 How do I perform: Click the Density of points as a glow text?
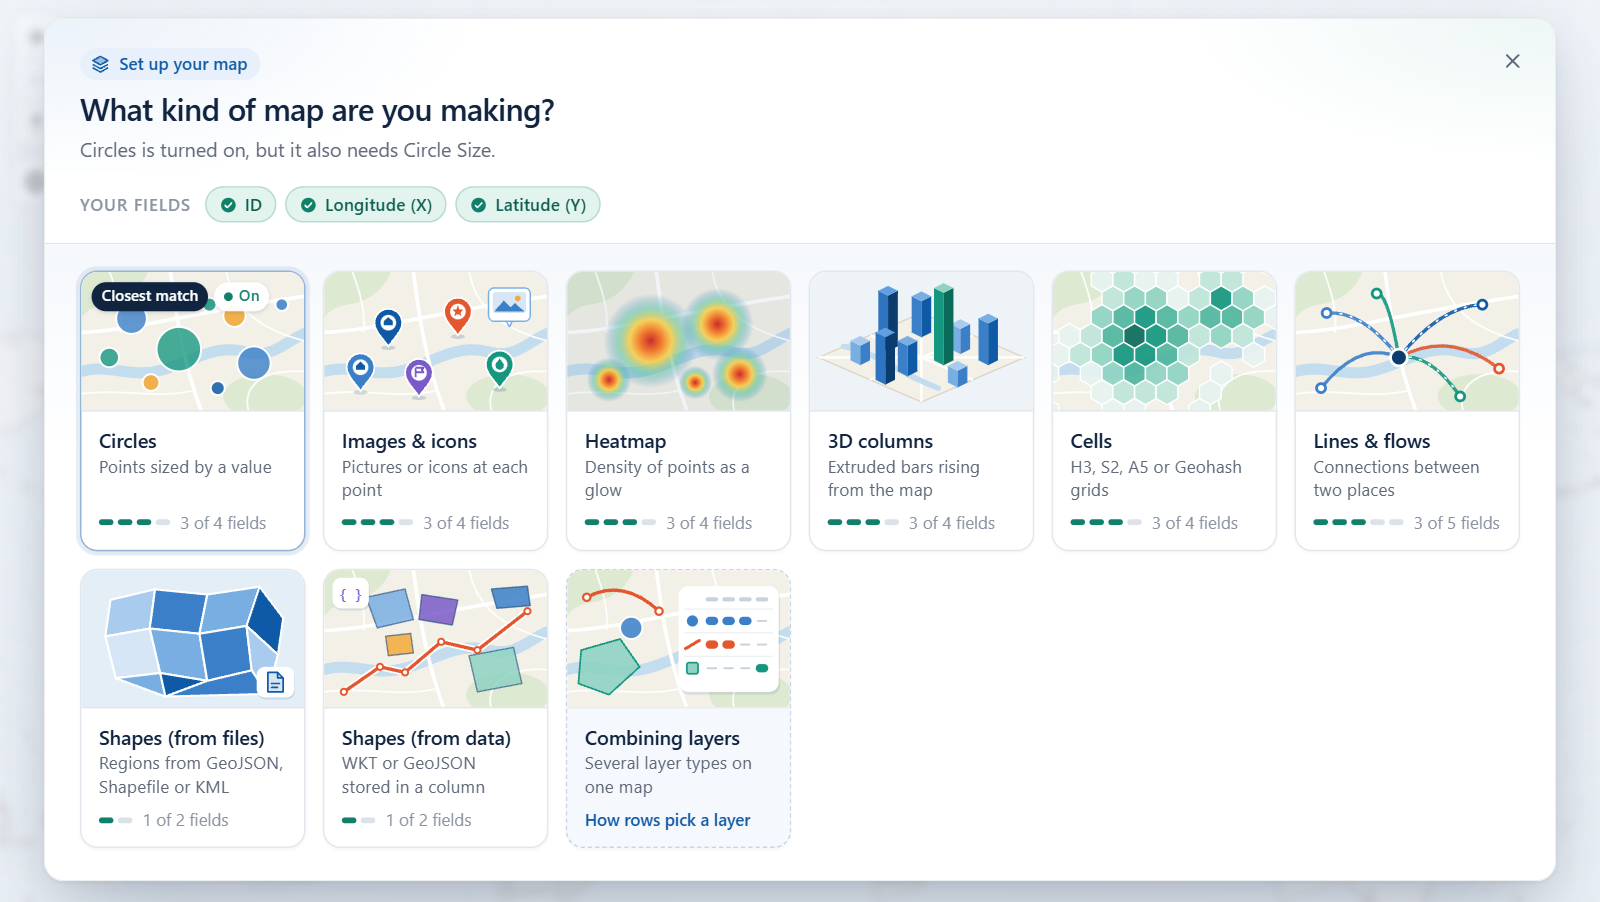pyautogui.click(x=667, y=478)
